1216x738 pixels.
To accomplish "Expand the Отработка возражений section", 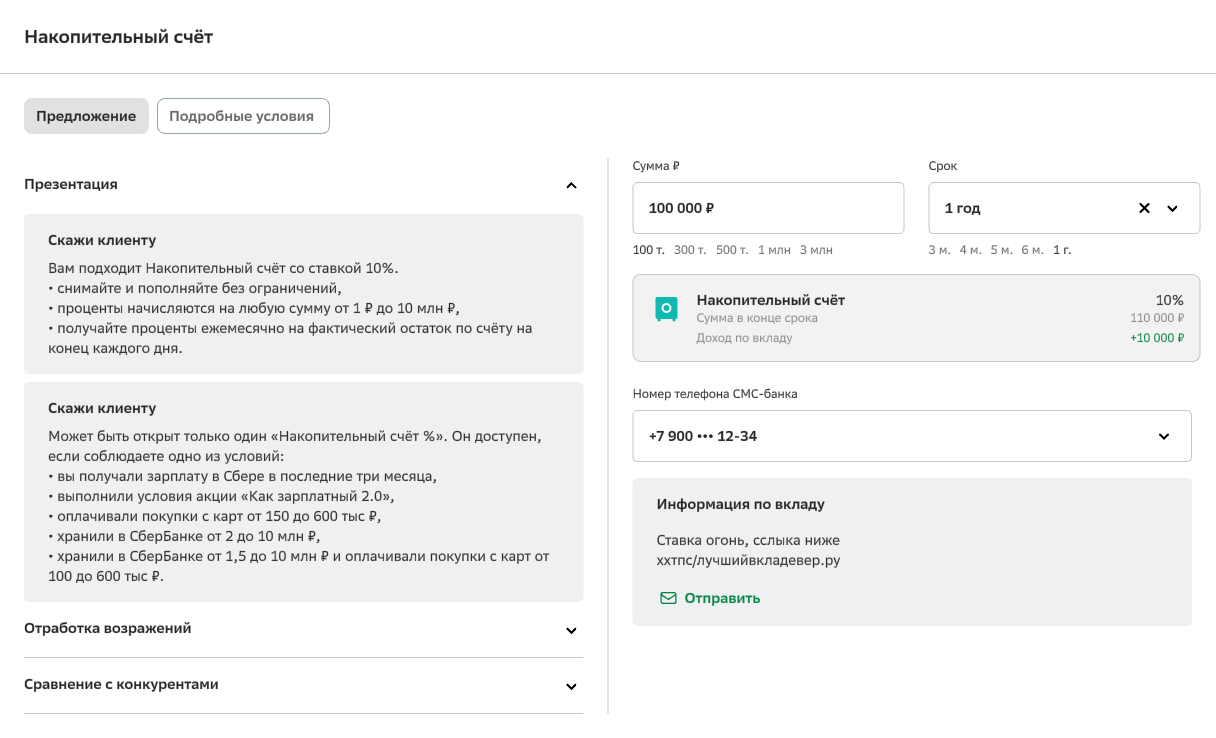I will point(571,630).
